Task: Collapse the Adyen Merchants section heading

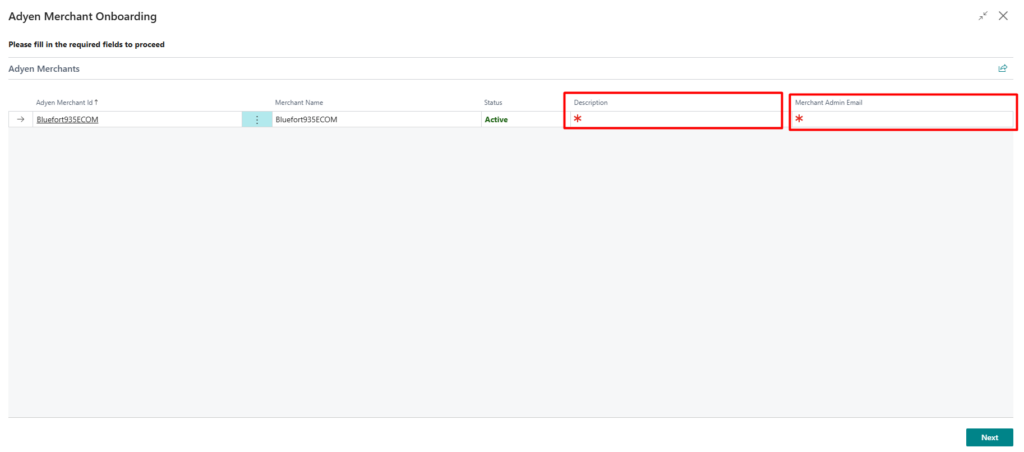Action: 44,69
